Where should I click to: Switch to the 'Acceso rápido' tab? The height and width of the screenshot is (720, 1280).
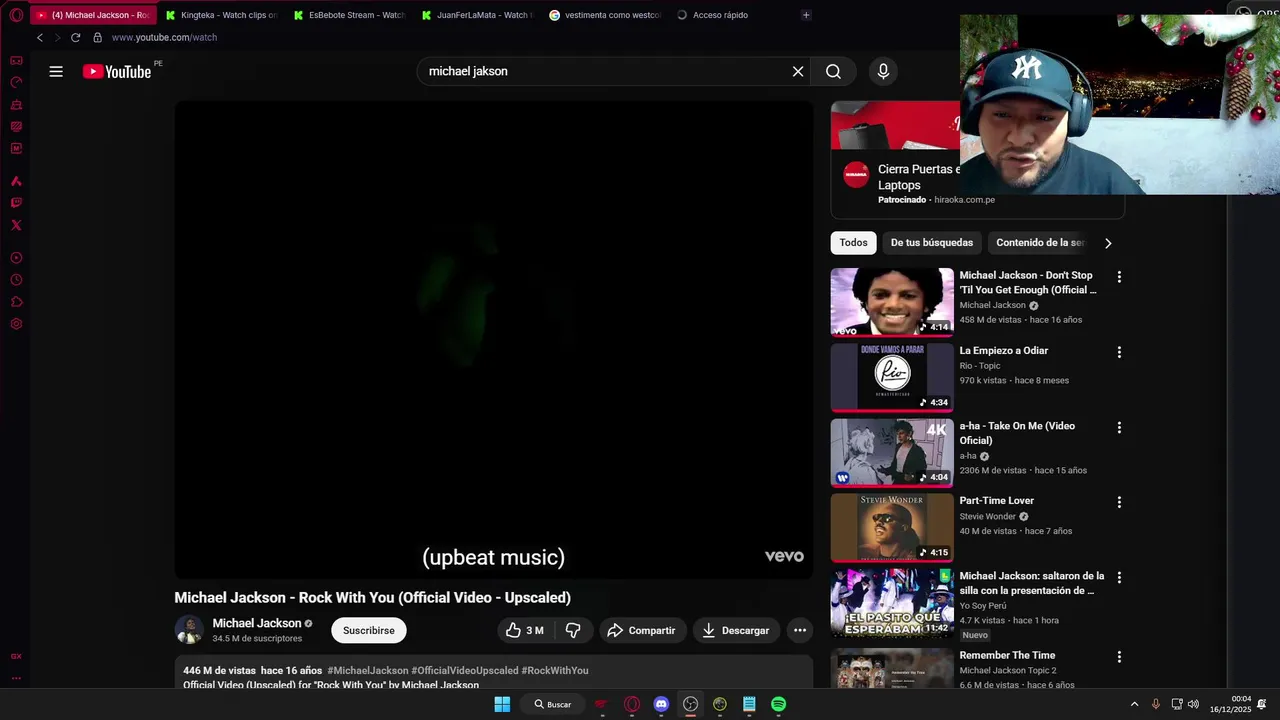pos(734,15)
